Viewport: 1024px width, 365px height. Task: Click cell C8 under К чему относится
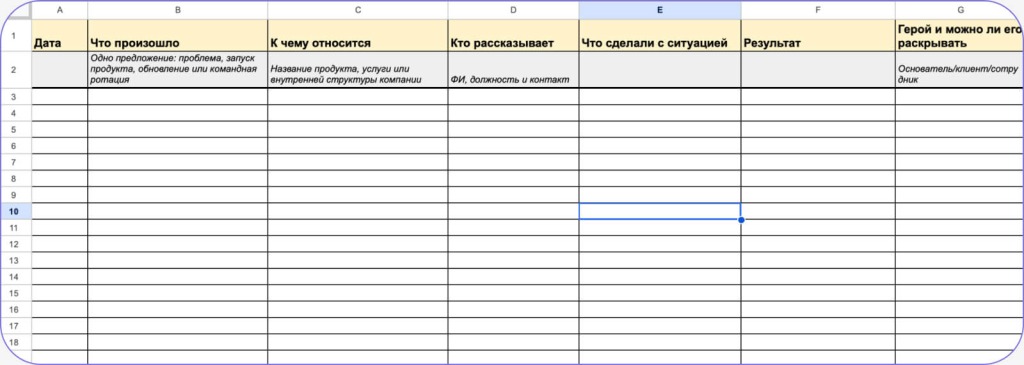(x=358, y=178)
